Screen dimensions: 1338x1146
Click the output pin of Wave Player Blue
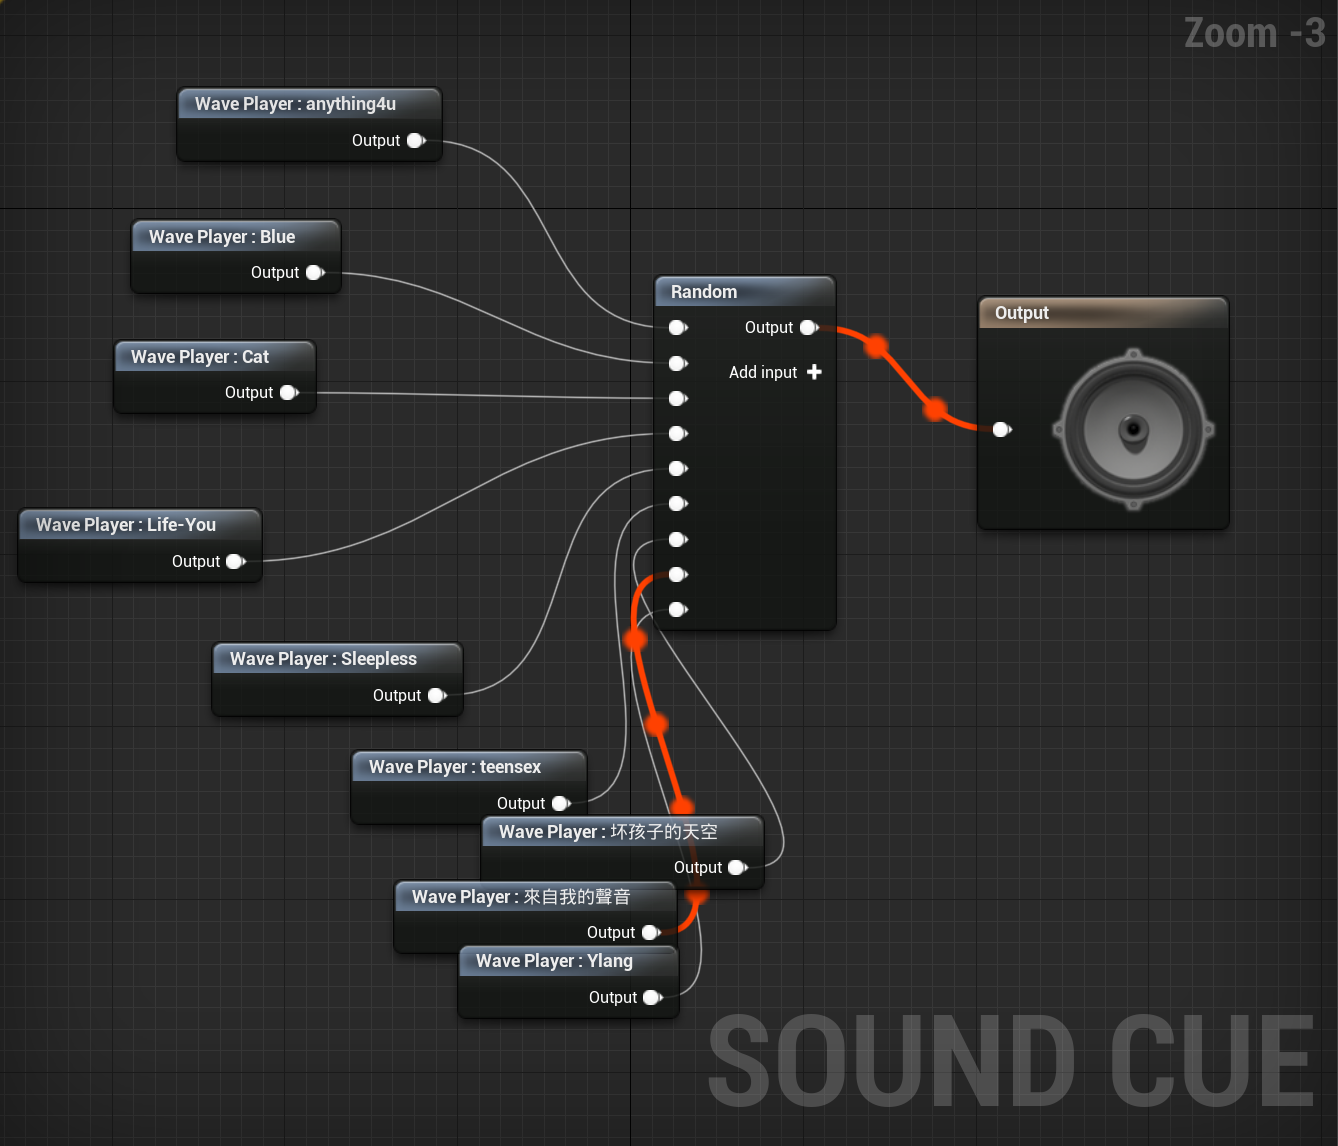point(315,272)
